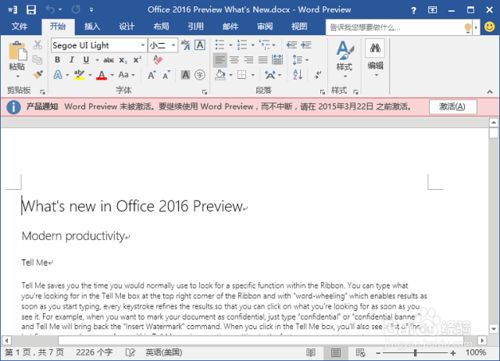Toggle character shading
The width and height of the screenshot is (500, 361).
[185, 75]
